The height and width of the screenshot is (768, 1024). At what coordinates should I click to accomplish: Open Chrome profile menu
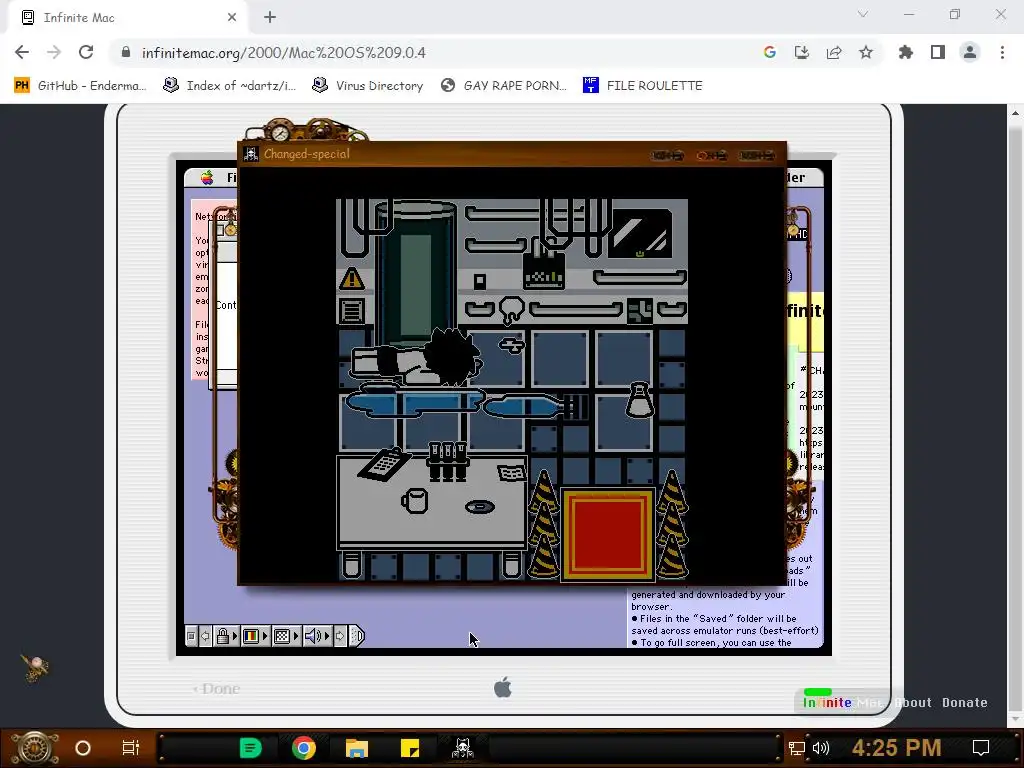pos(970,52)
